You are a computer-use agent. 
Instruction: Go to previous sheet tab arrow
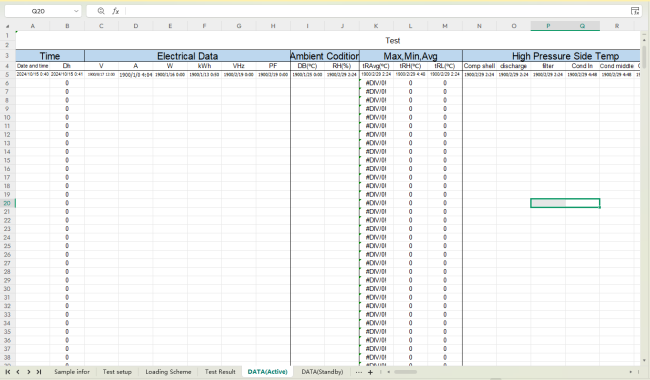coord(18,372)
